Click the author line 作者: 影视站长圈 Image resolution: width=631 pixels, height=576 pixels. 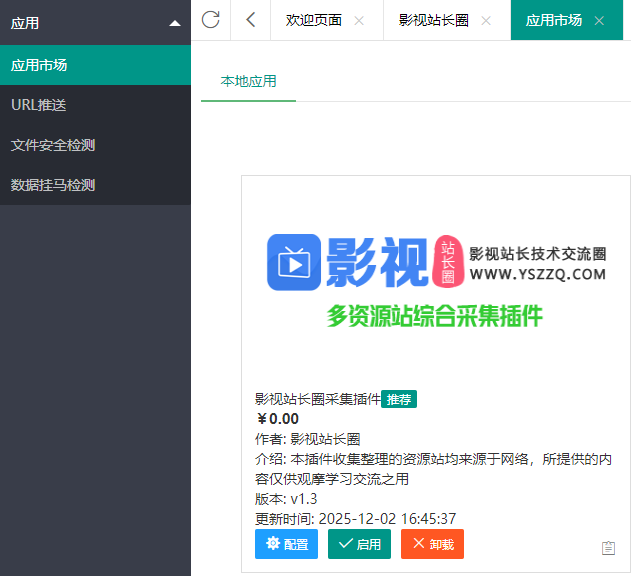click(307, 439)
